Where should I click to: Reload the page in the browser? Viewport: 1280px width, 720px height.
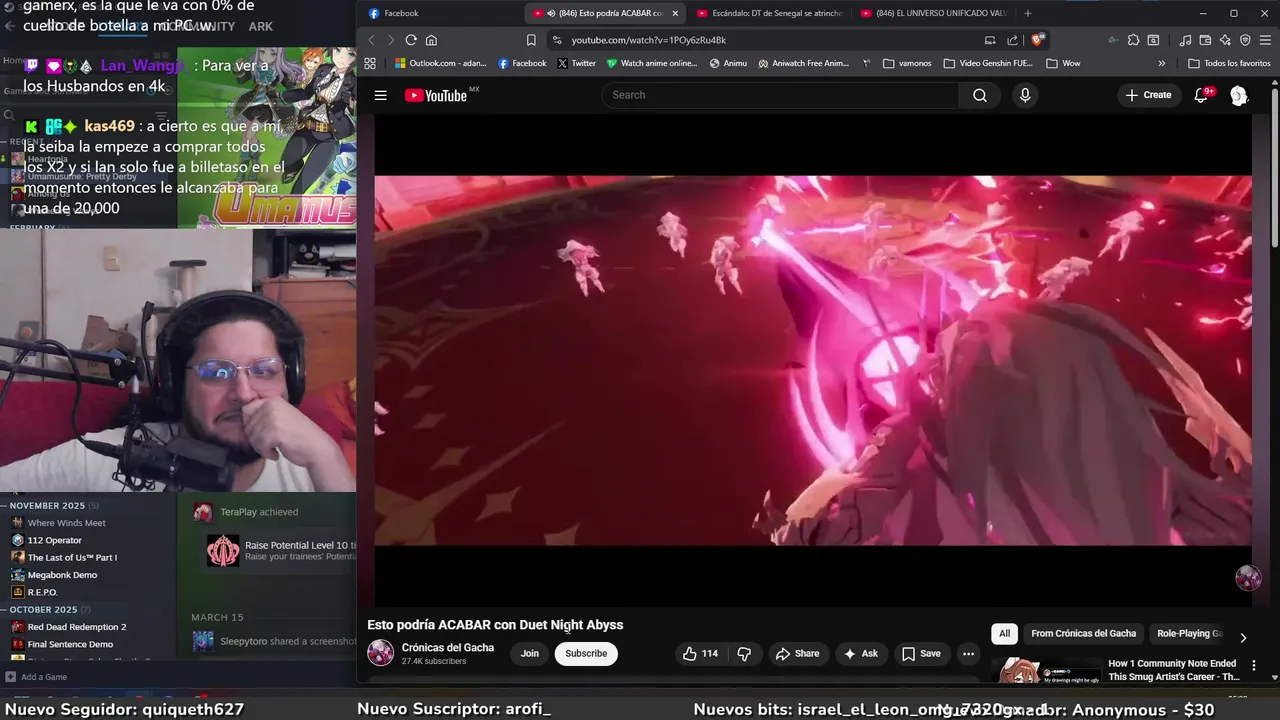411,40
